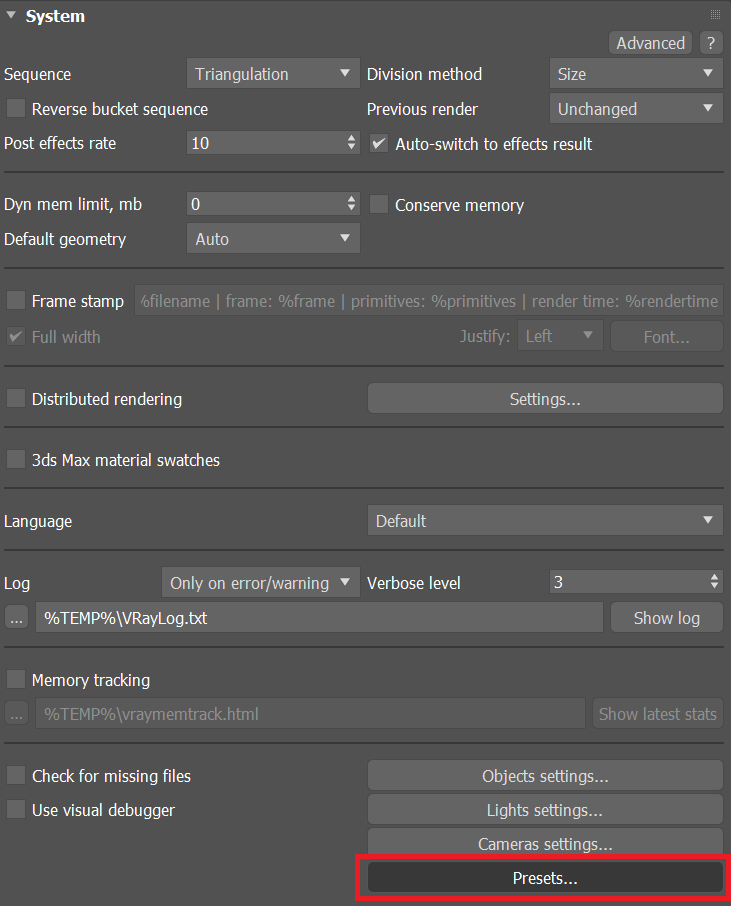Viewport: 731px width, 906px height.
Task: Open the Sequence dropdown showing Triangulation
Action: pyautogui.click(x=272, y=72)
